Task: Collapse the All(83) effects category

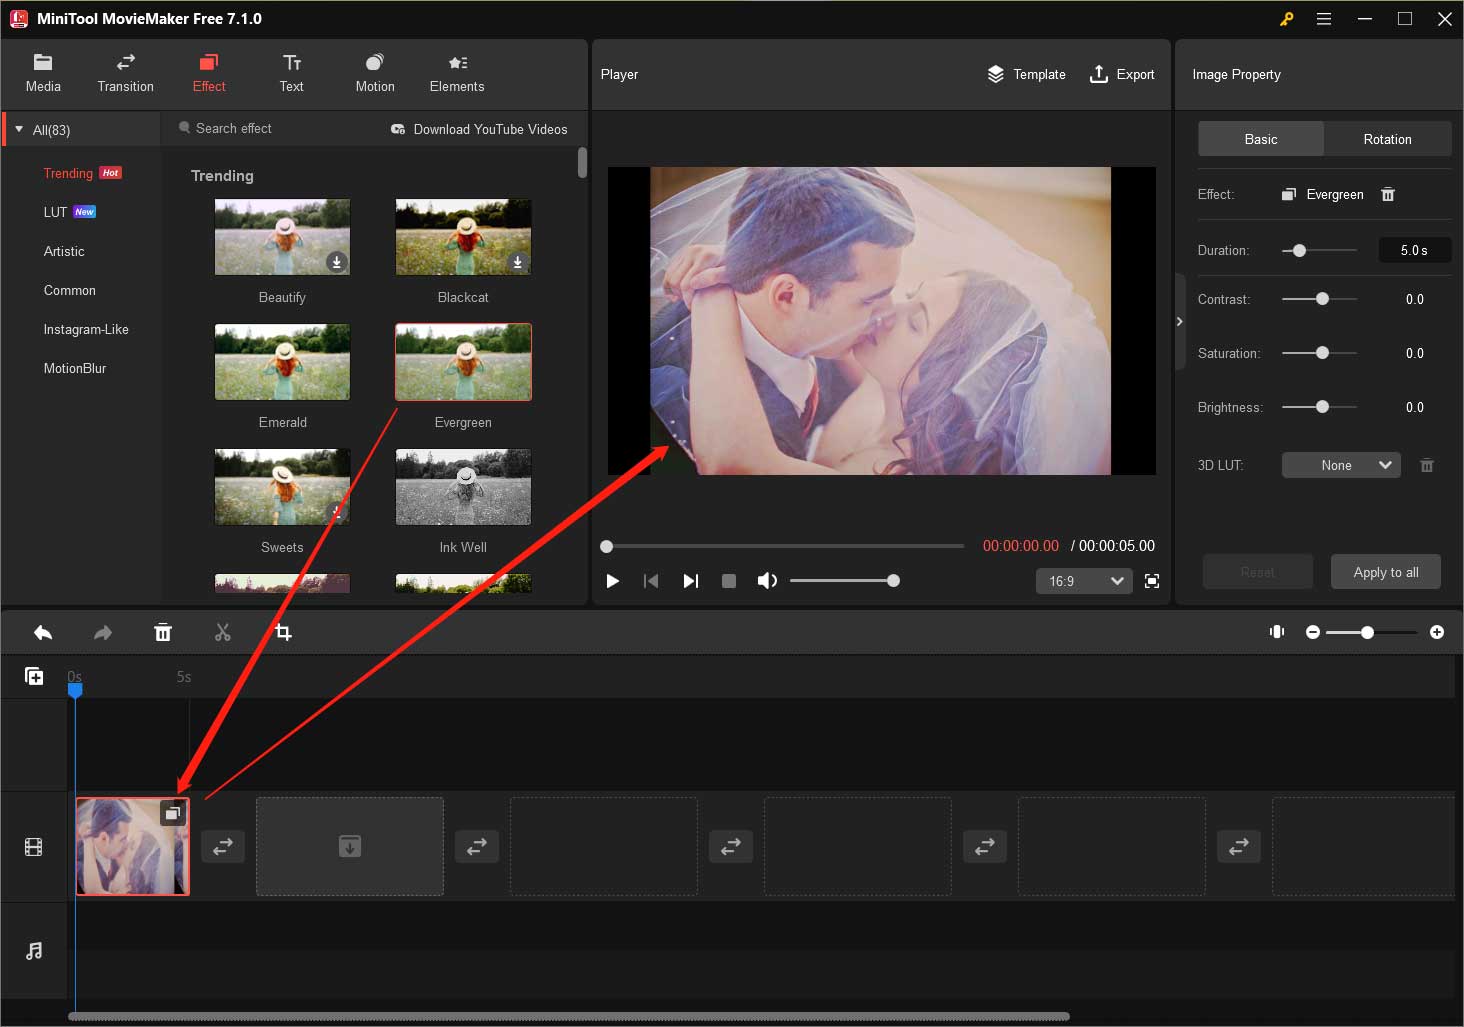Action: point(23,129)
